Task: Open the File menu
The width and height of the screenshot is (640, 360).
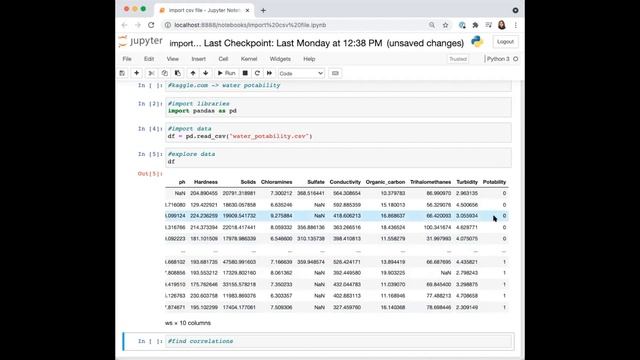Action: 127,59
